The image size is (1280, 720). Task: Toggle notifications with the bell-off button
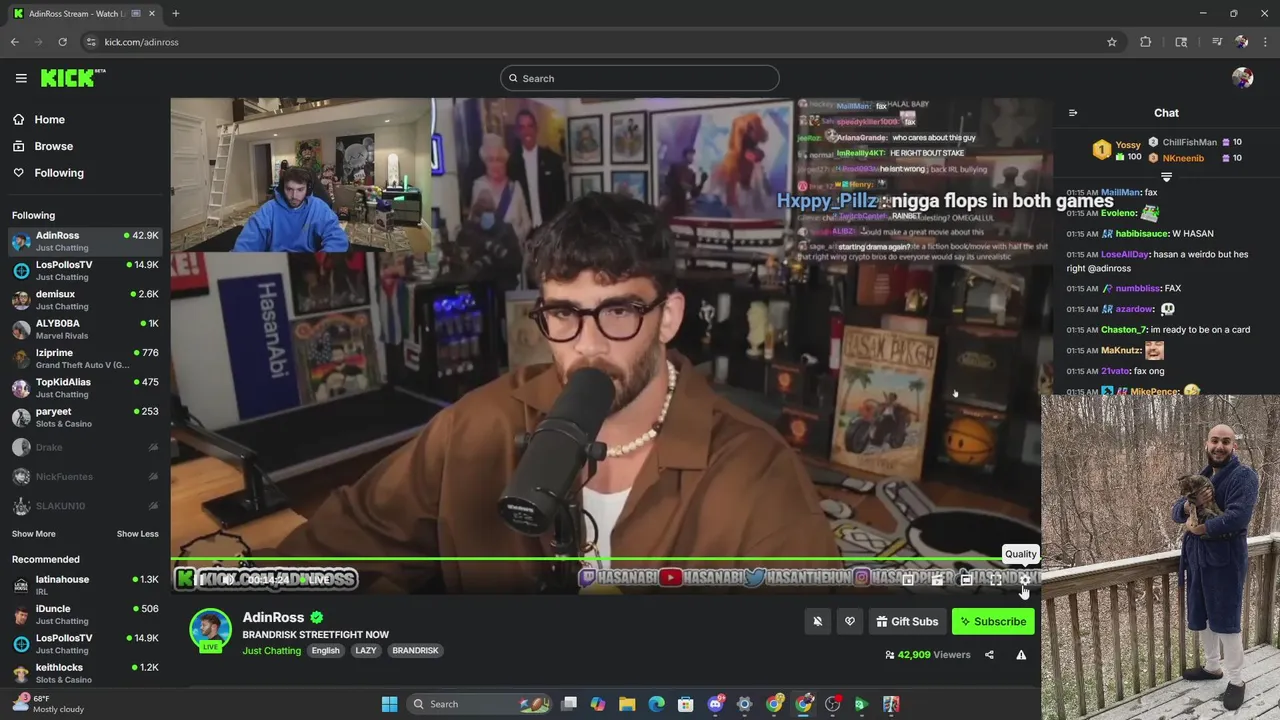pyautogui.click(x=817, y=621)
